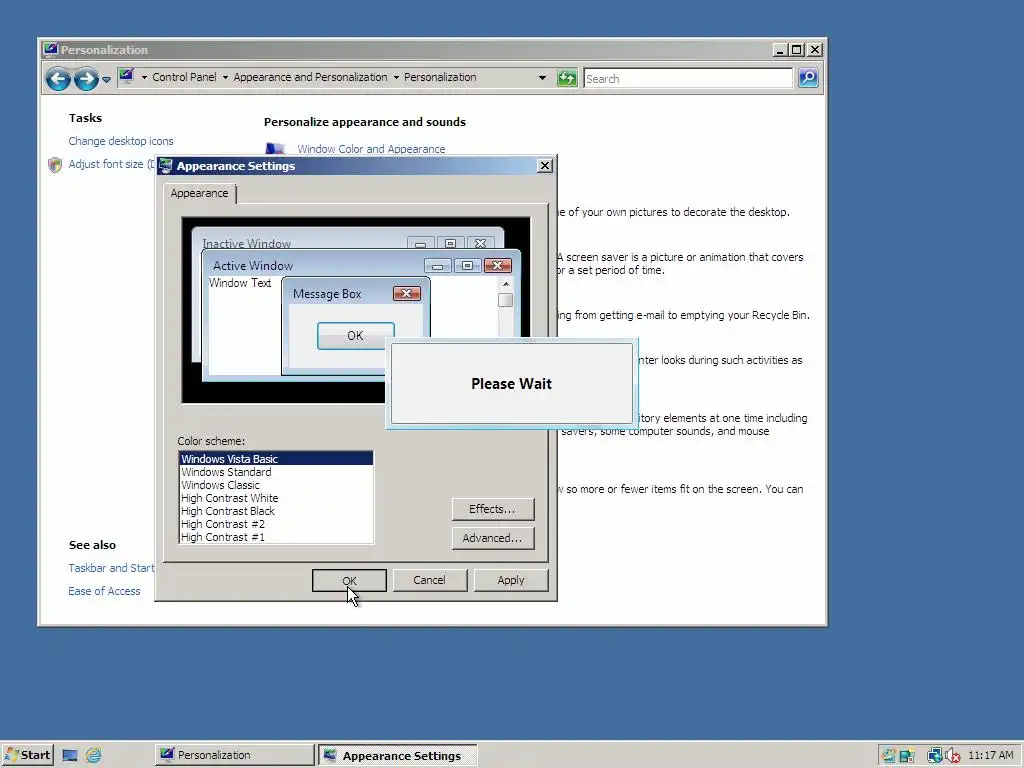
Task: Click preview Active Window maximize icon
Action: tap(467, 265)
